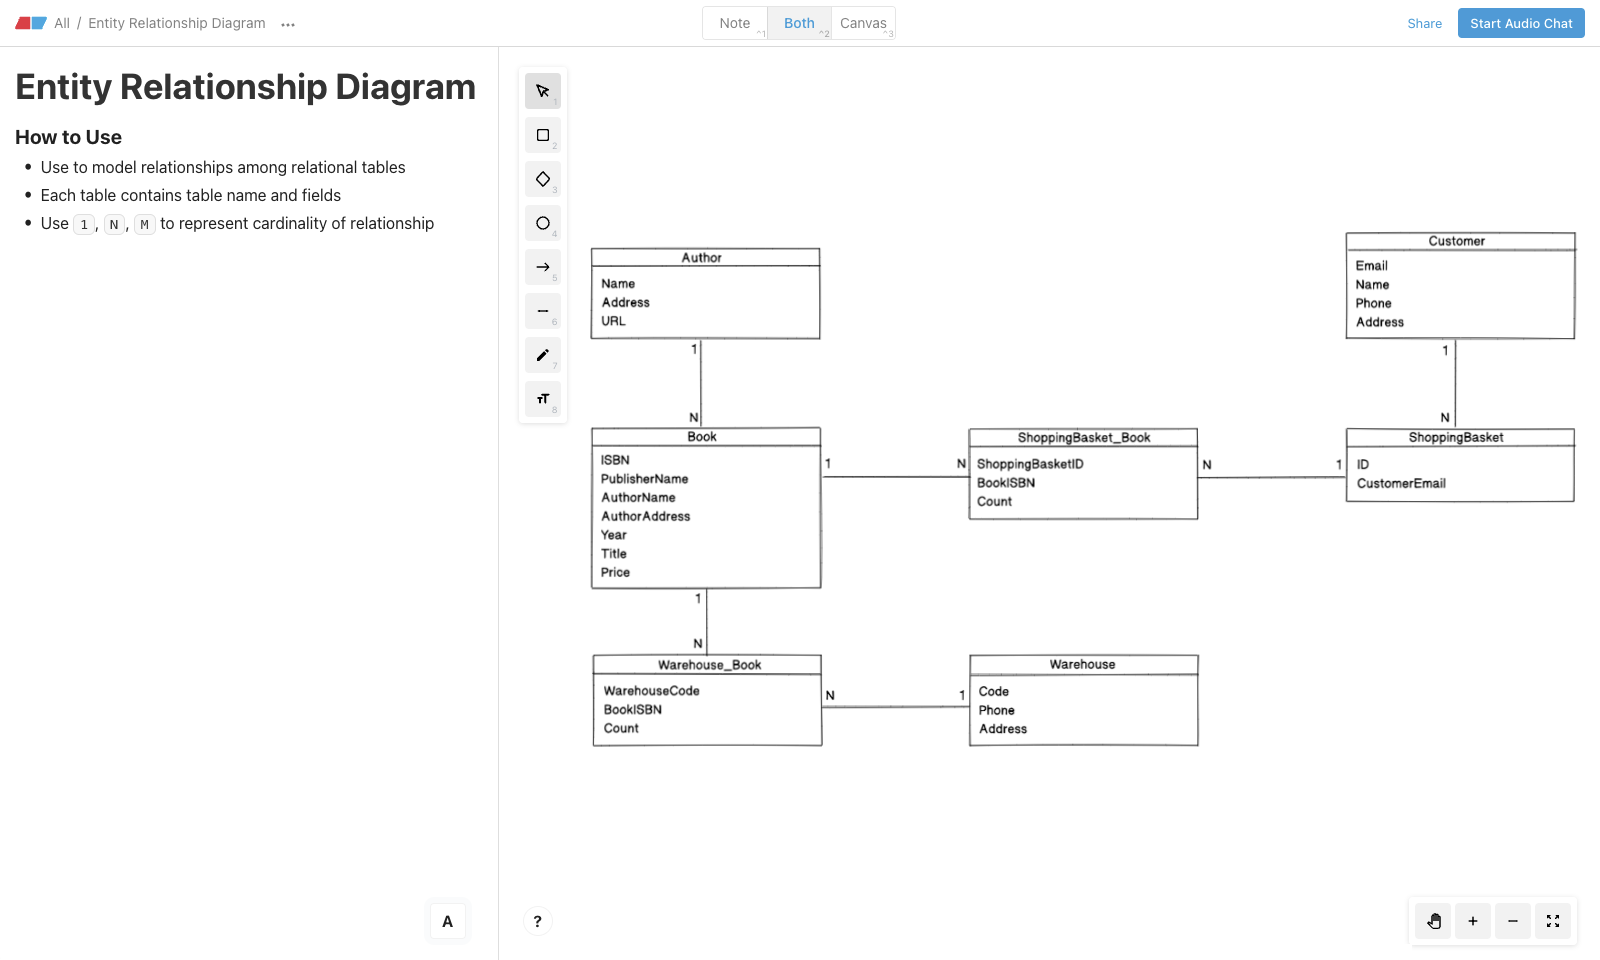The width and height of the screenshot is (1600, 960).
Task: Select the Arrow tool
Action: coord(543,267)
